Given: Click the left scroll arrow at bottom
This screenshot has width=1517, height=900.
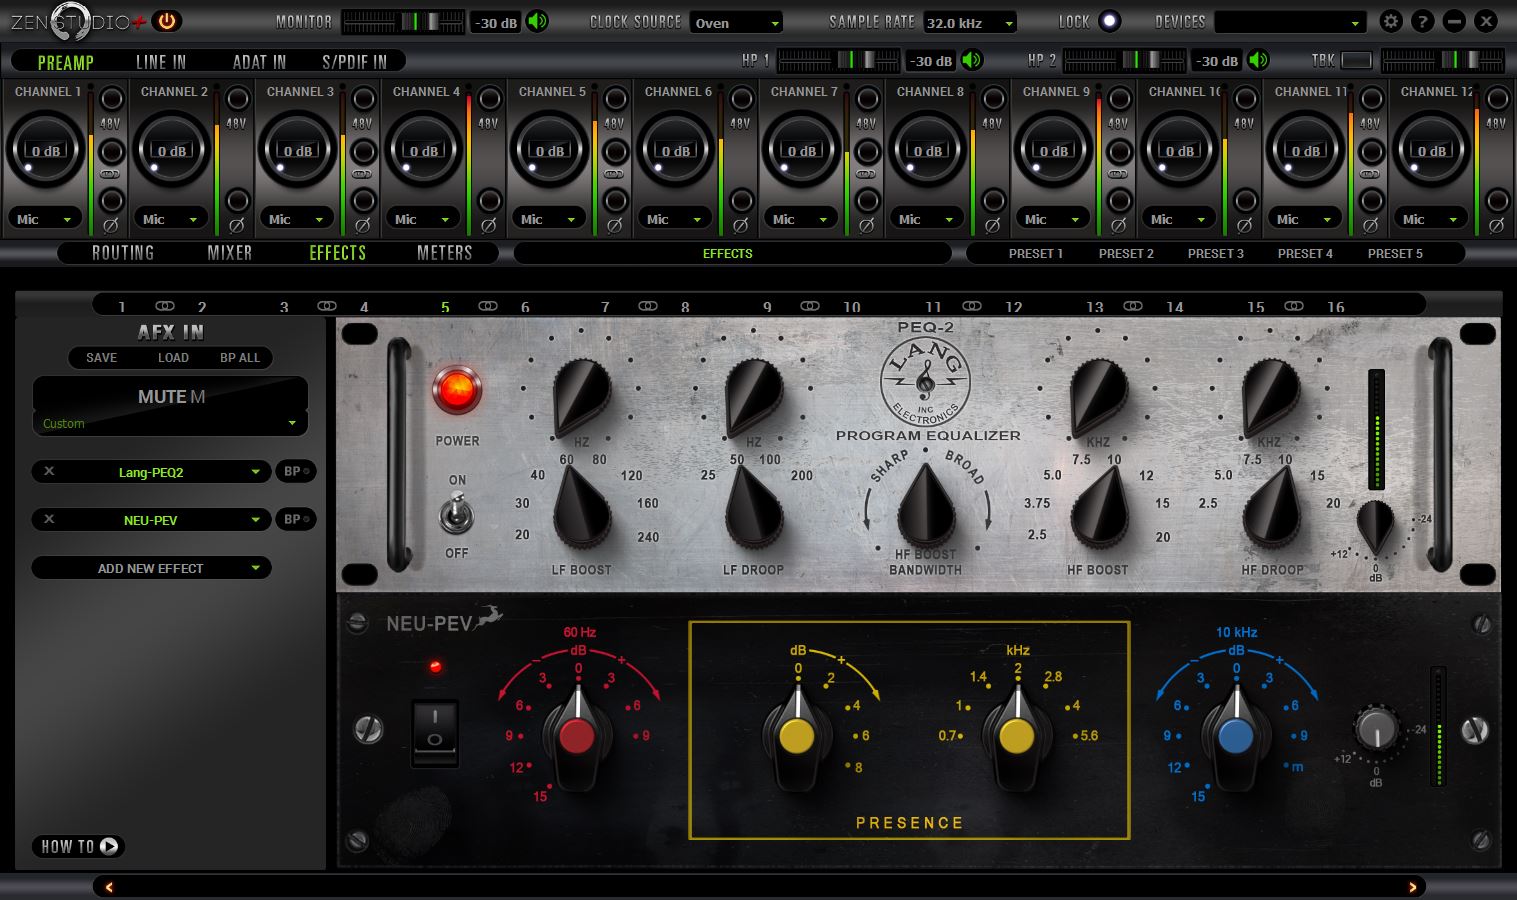Looking at the screenshot, I should pos(109,887).
